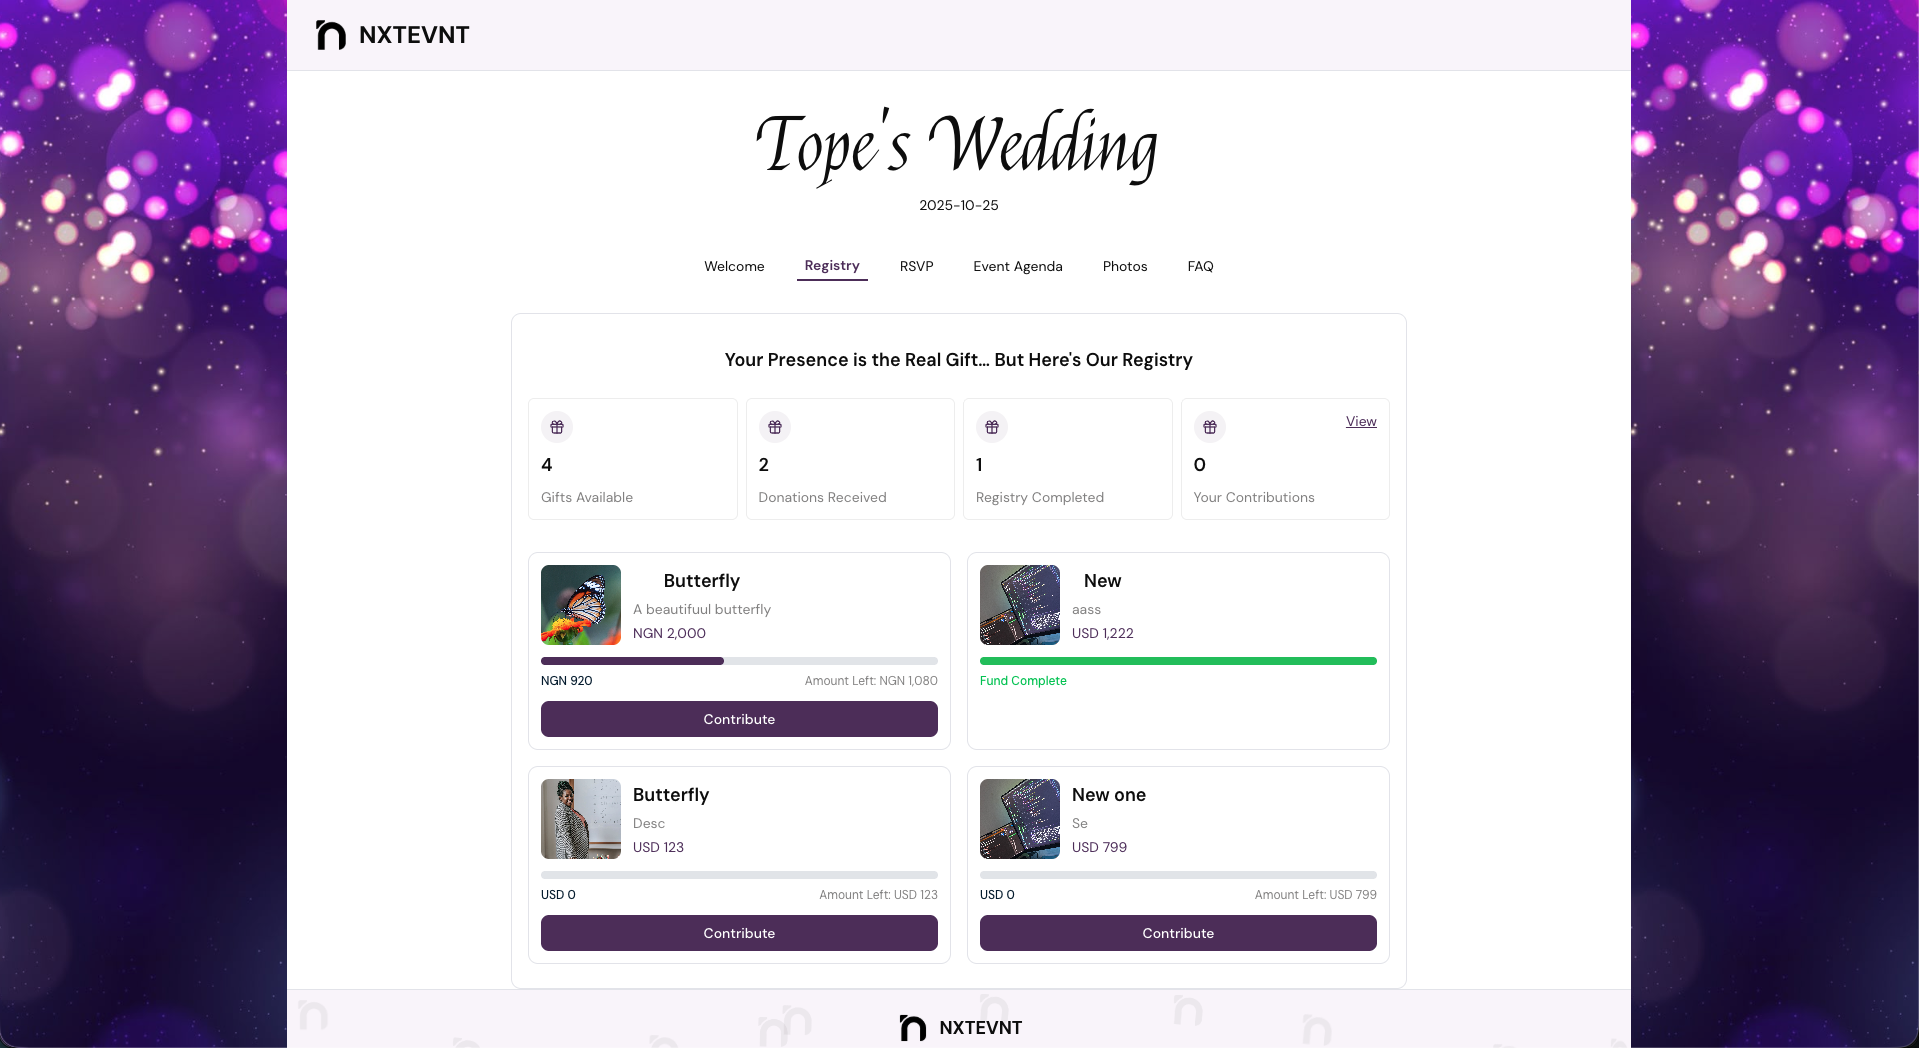Click the New gift laptop thumbnail
The height and width of the screenshot is (1048, 1919).
[x=1020, y=605]
